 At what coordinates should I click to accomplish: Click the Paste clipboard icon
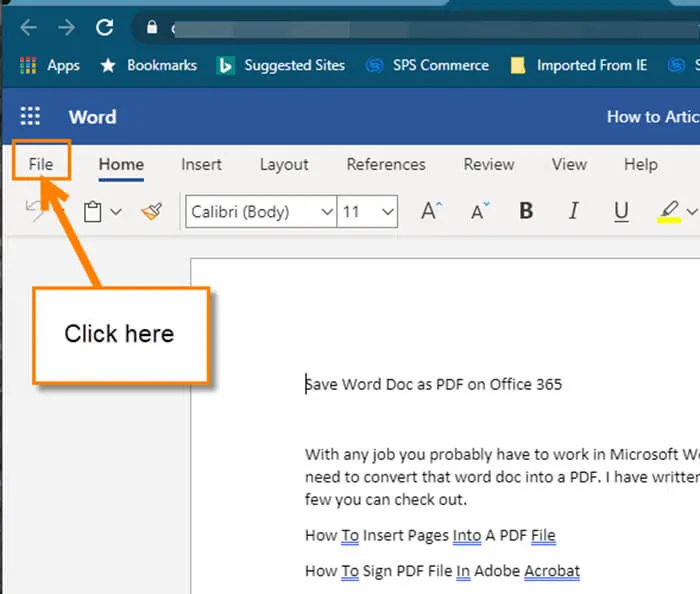[x=93, y=212]
